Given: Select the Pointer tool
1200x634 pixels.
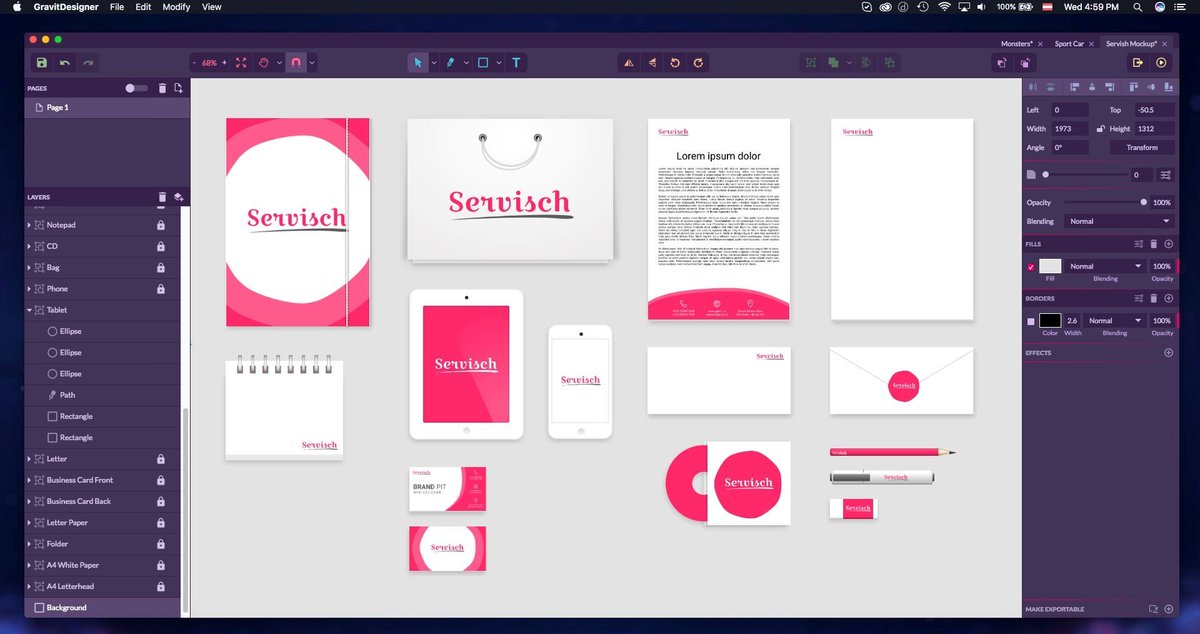Looking at the screenshot, I should coord(418,62).
